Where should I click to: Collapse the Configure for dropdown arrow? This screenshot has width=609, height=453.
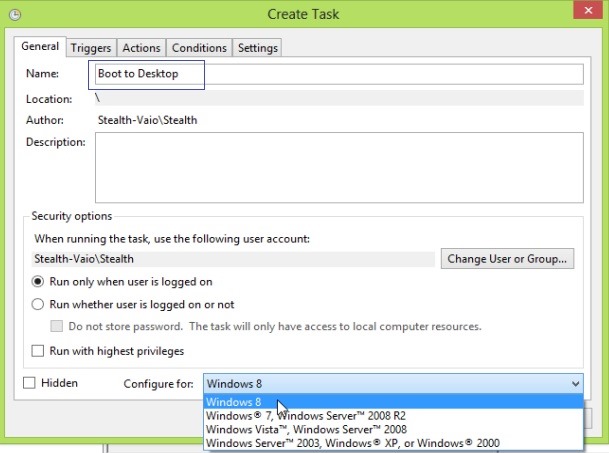575,384
